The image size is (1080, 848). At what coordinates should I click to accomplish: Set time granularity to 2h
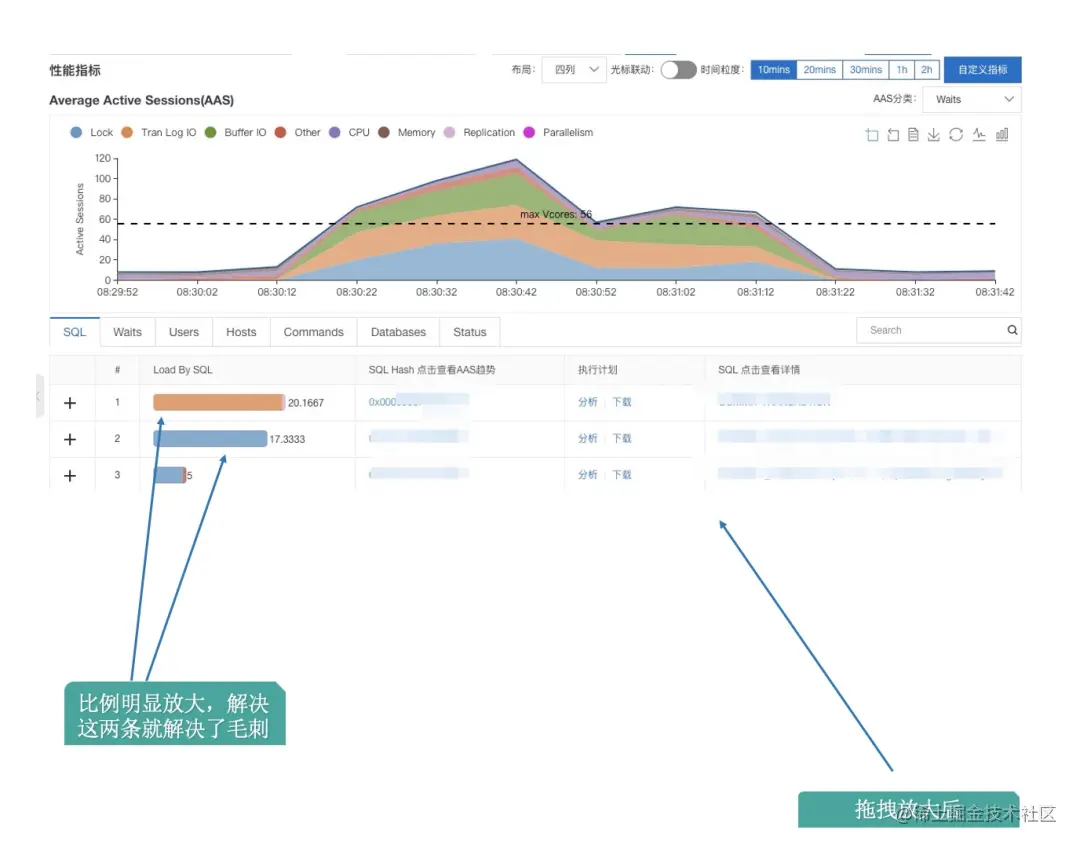coord(926,70)
